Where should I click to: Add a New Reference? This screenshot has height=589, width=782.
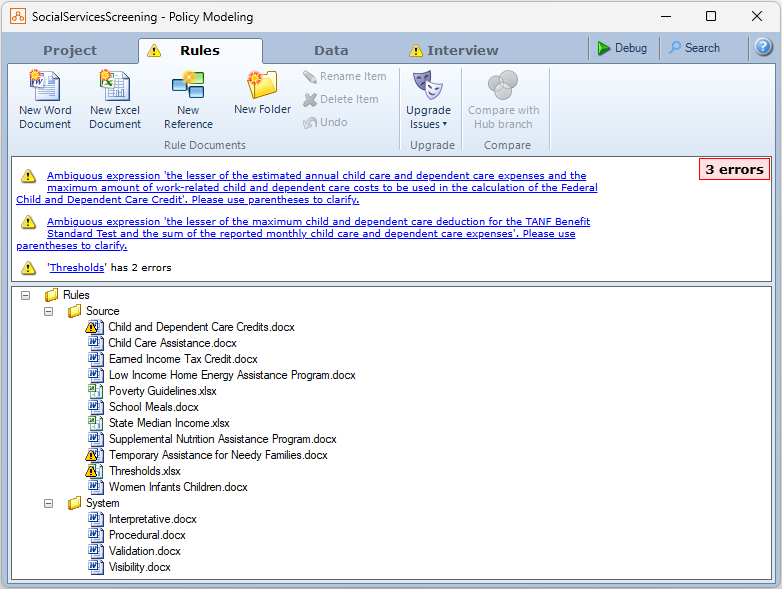(188, 99)
